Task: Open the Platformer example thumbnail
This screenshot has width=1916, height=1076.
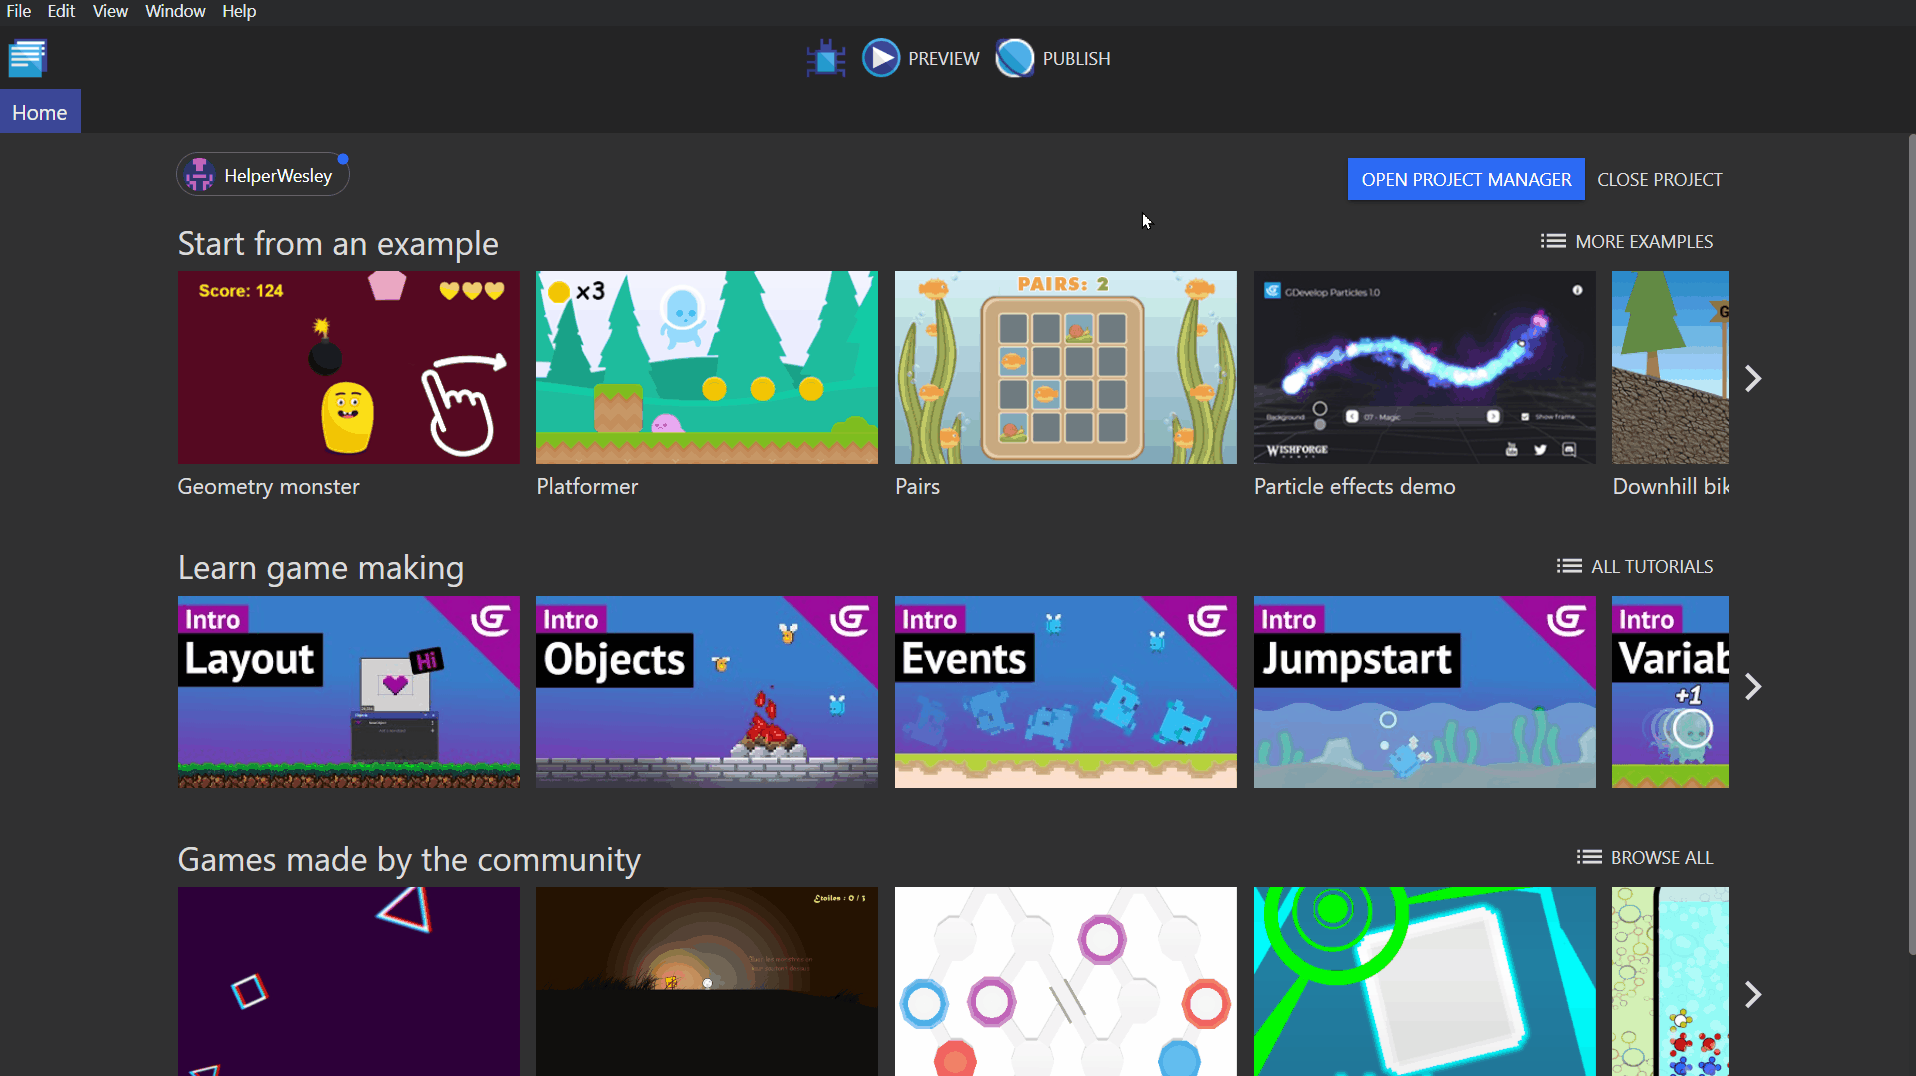Action: [x=706, y=367]
